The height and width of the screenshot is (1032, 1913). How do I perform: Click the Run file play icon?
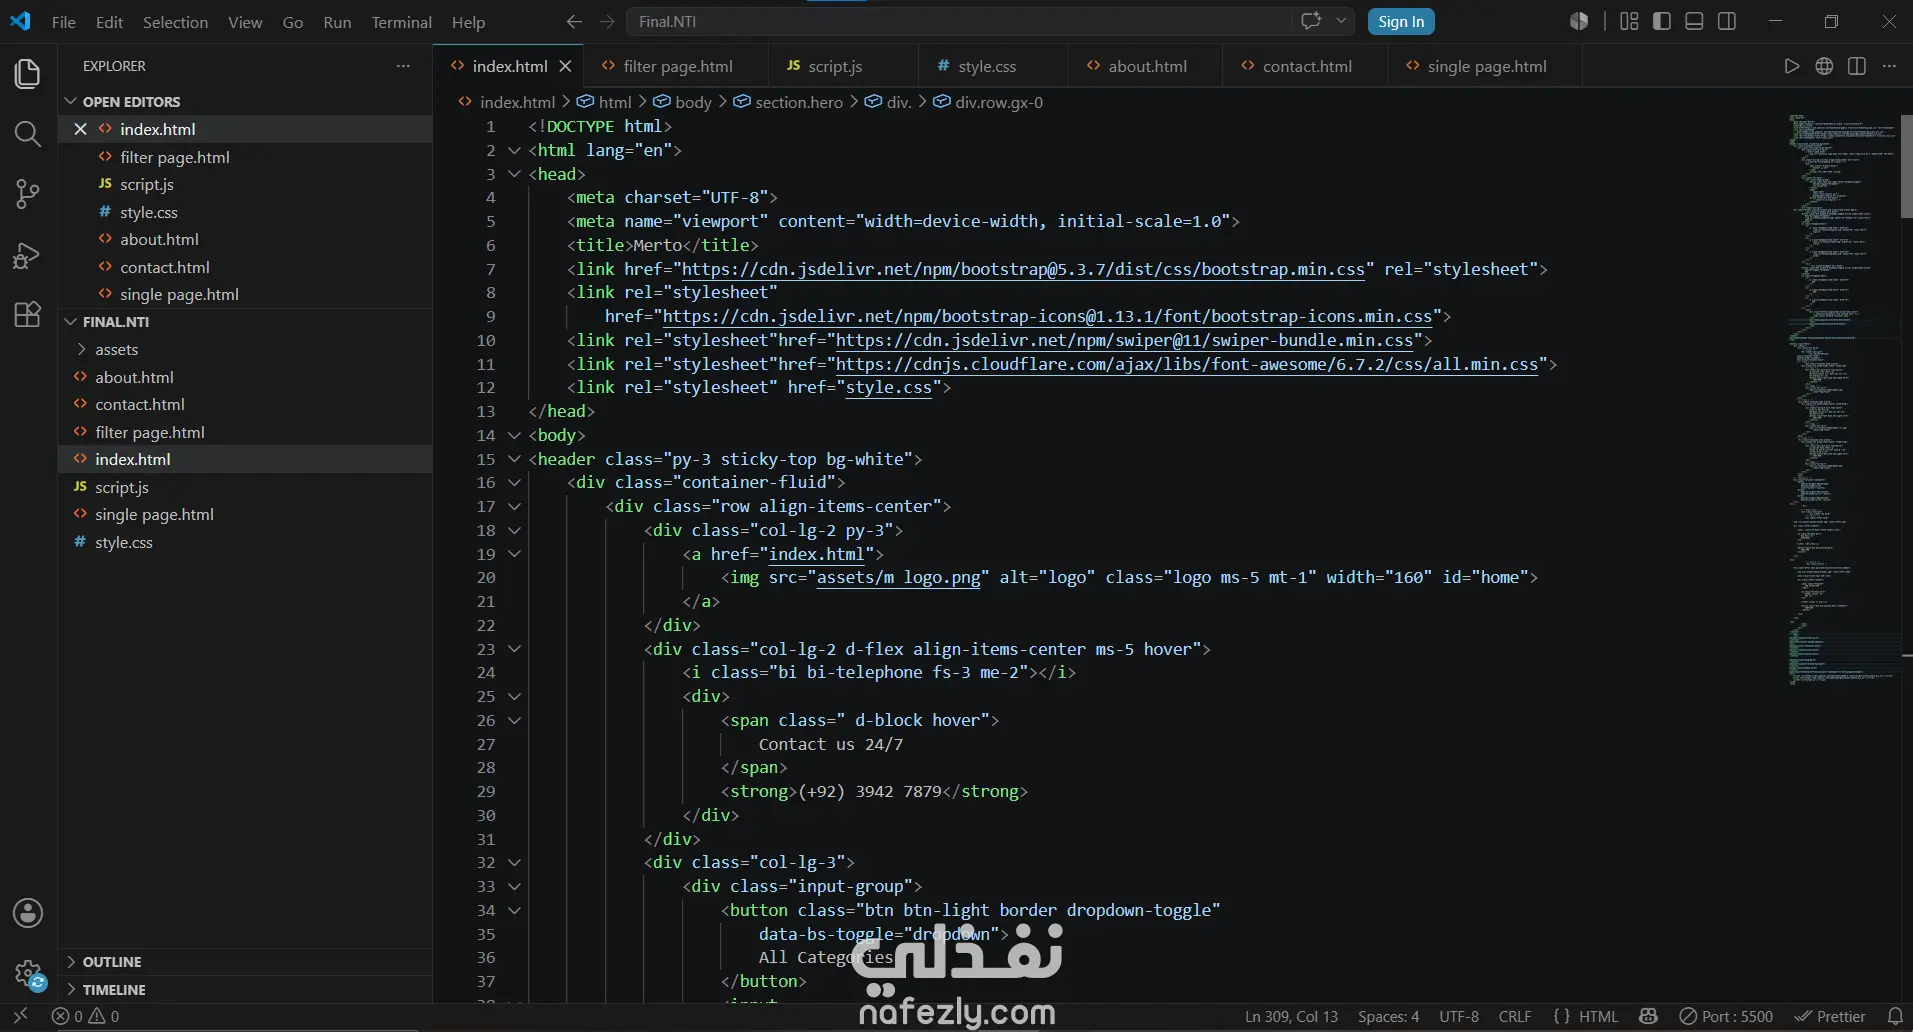pos(1791,66)
